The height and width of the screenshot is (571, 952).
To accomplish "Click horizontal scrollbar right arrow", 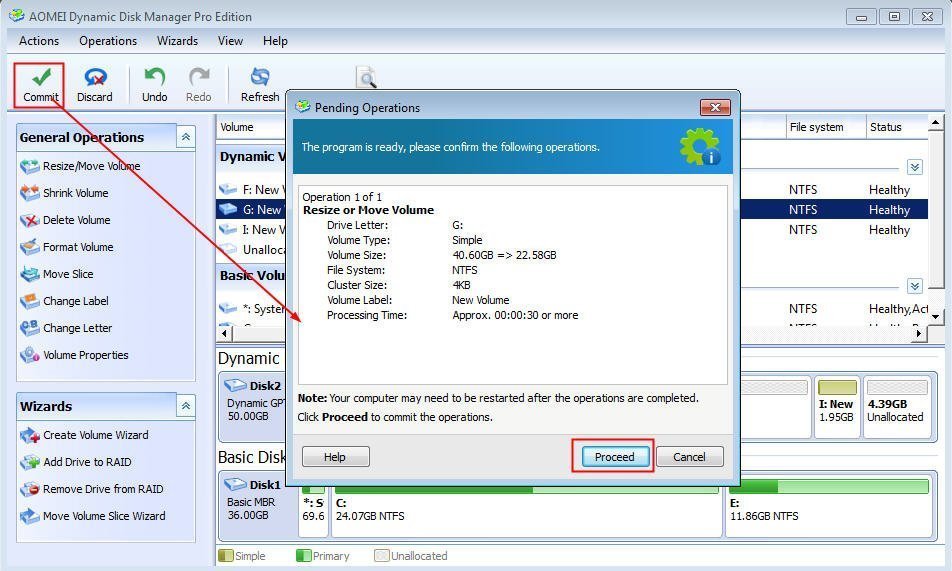I will (x=919, y=333).
